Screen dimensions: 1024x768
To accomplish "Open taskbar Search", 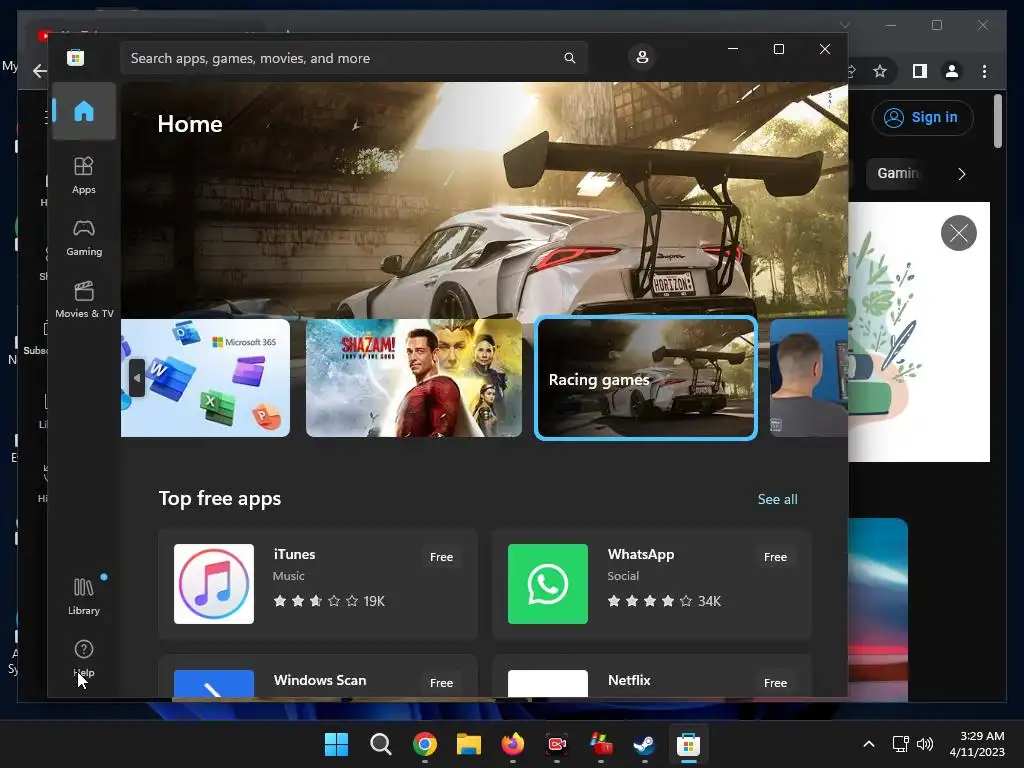I will click(381, 744).
